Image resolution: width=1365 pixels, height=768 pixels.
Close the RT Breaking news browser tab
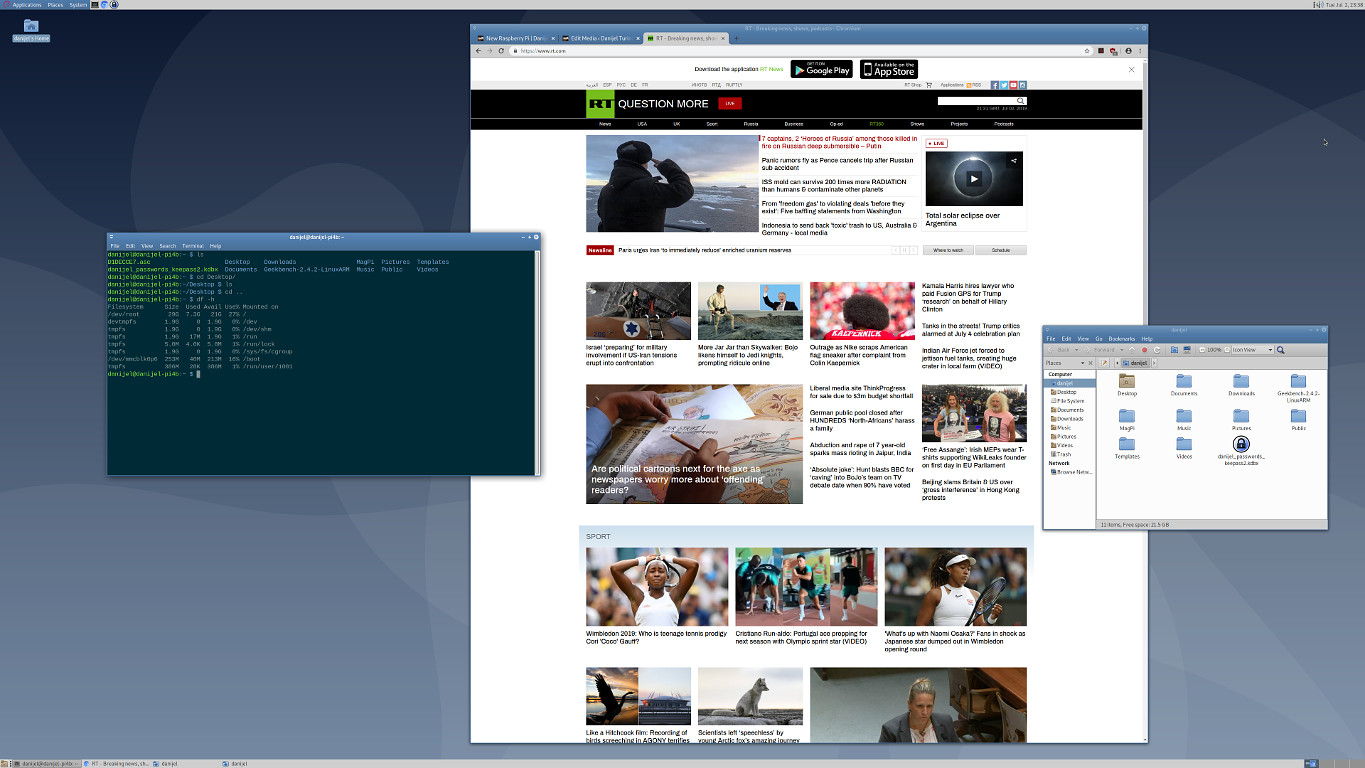tap(723, 38)
